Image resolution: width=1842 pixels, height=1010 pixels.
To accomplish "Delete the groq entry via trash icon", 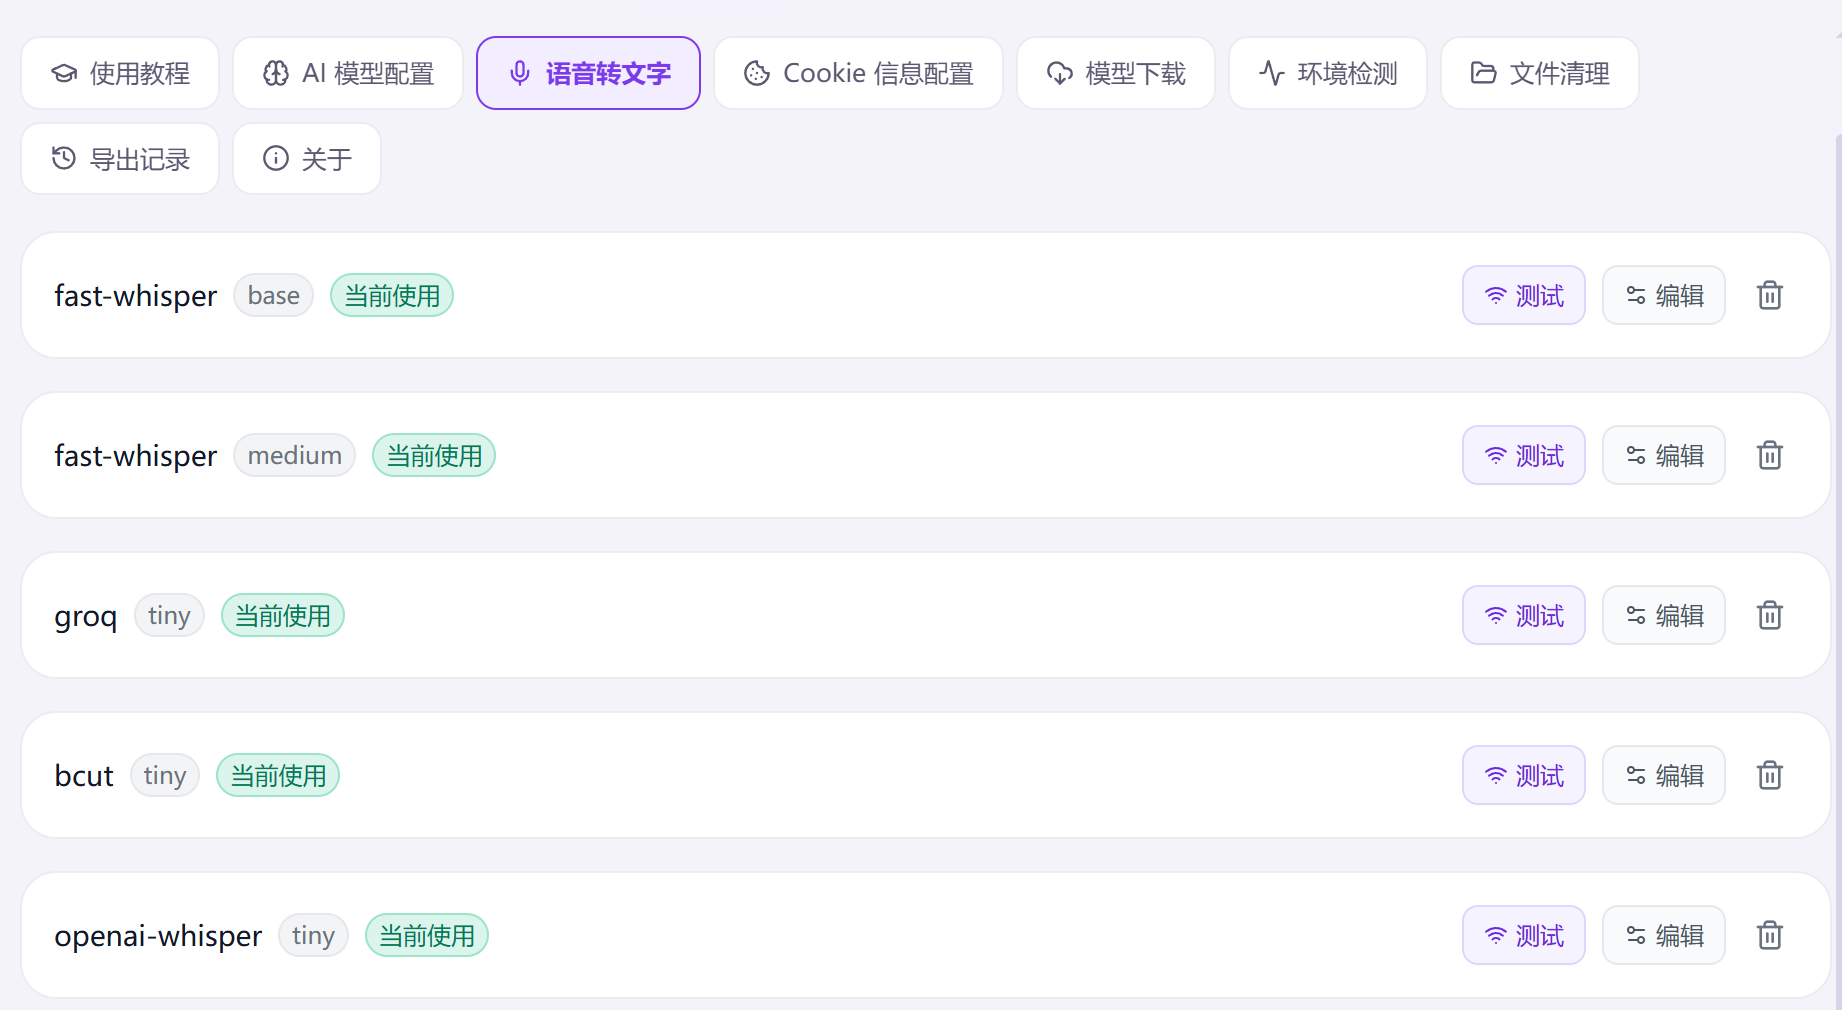I will click(x=1770, y=615).
